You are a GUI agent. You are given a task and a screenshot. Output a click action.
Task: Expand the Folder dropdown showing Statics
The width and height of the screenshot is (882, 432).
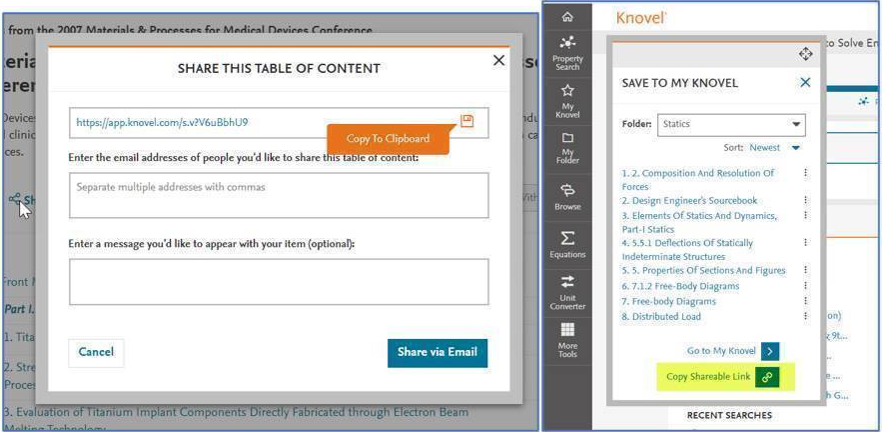tap(731, 124)
